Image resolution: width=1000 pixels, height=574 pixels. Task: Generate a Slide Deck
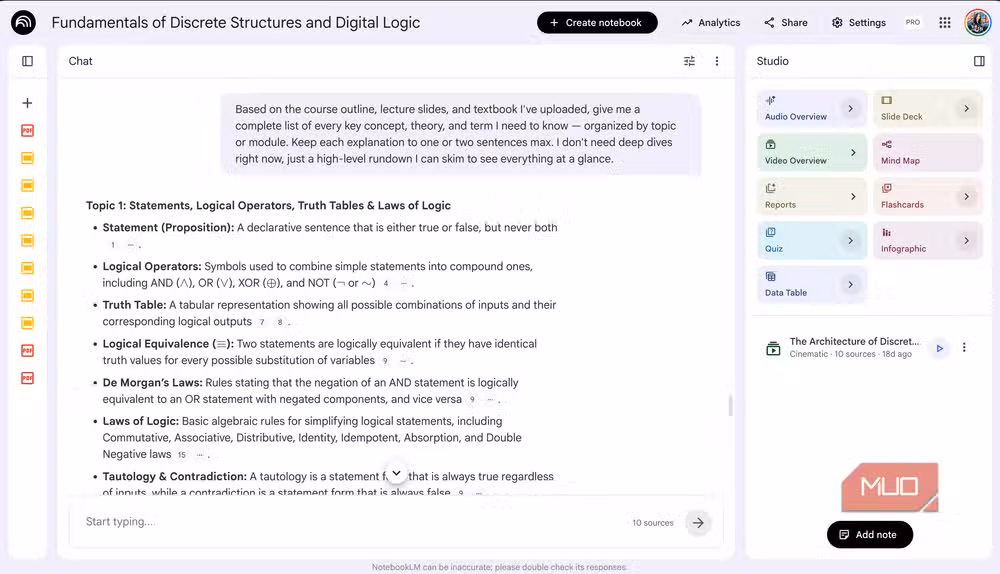coord(928,108)
